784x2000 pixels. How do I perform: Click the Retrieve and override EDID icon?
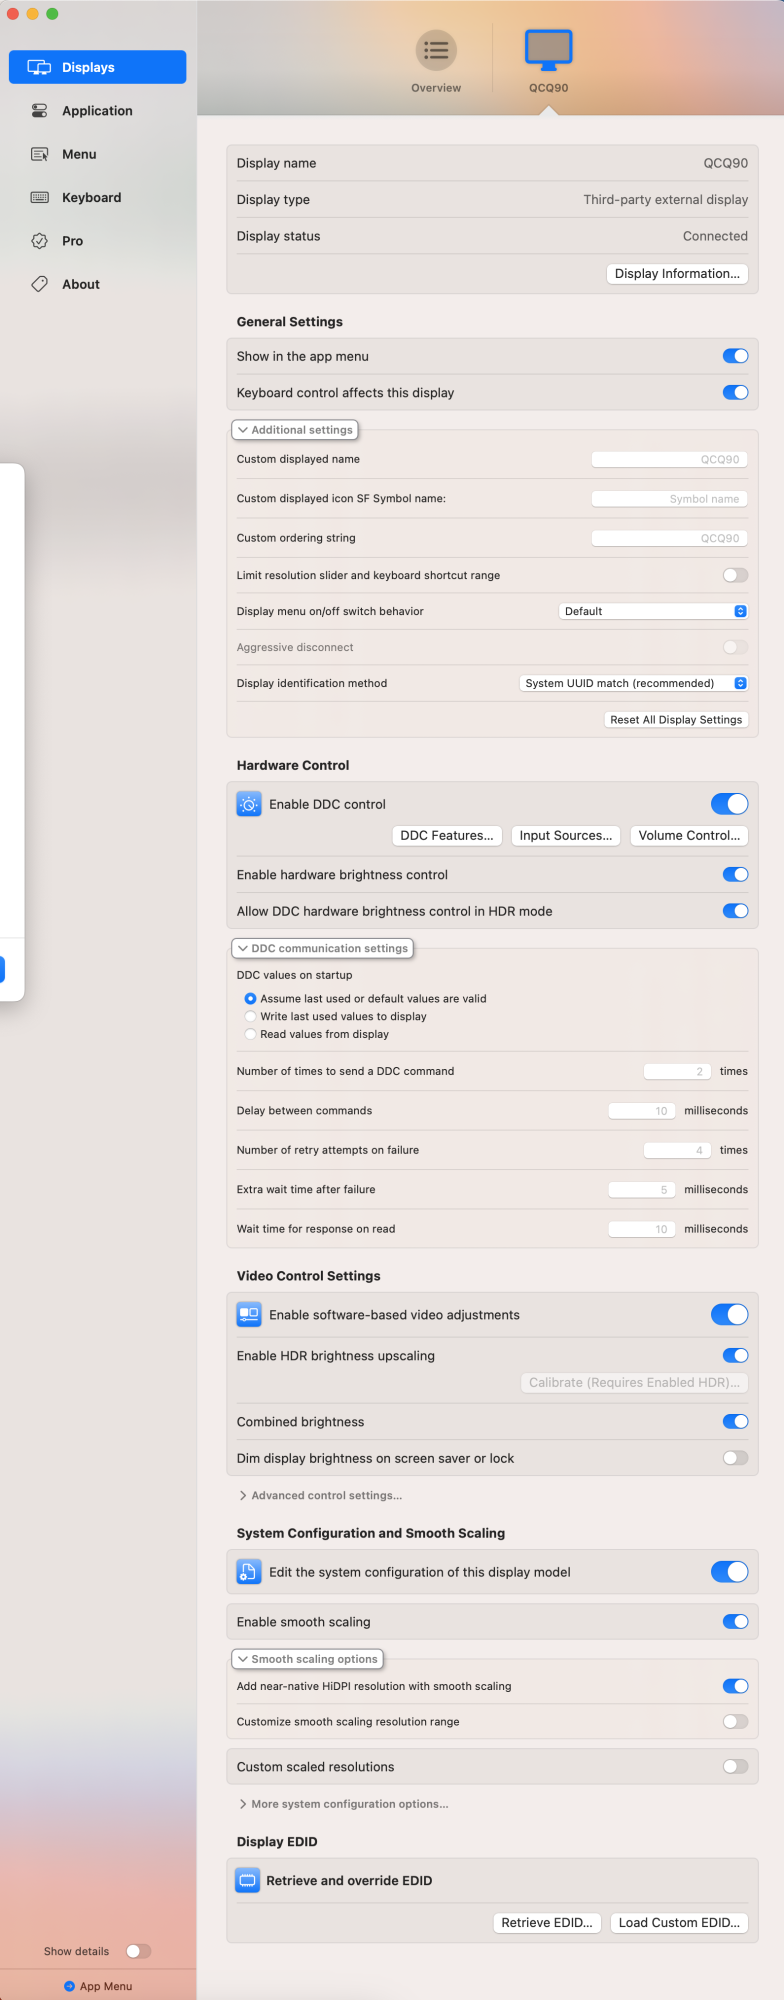click(x=247, y=1881)
